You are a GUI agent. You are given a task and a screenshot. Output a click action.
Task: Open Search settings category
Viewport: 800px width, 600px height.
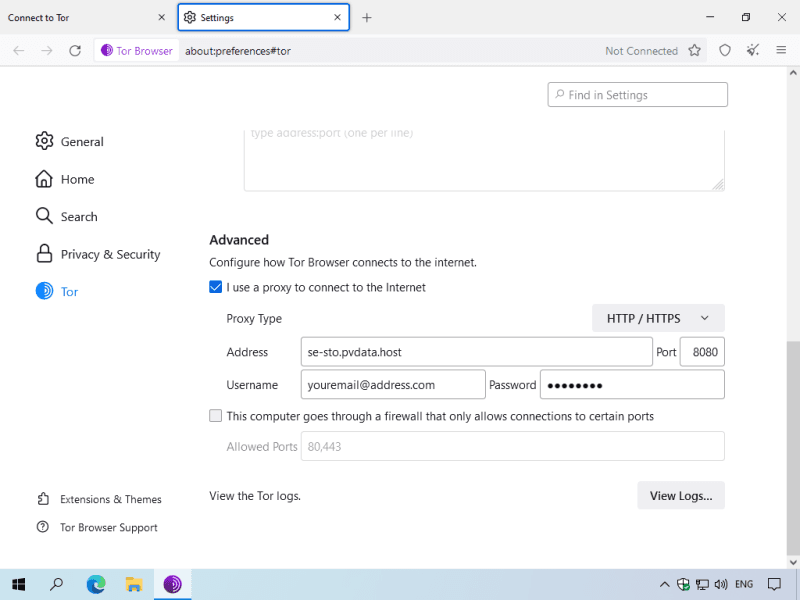coord(66,216)
